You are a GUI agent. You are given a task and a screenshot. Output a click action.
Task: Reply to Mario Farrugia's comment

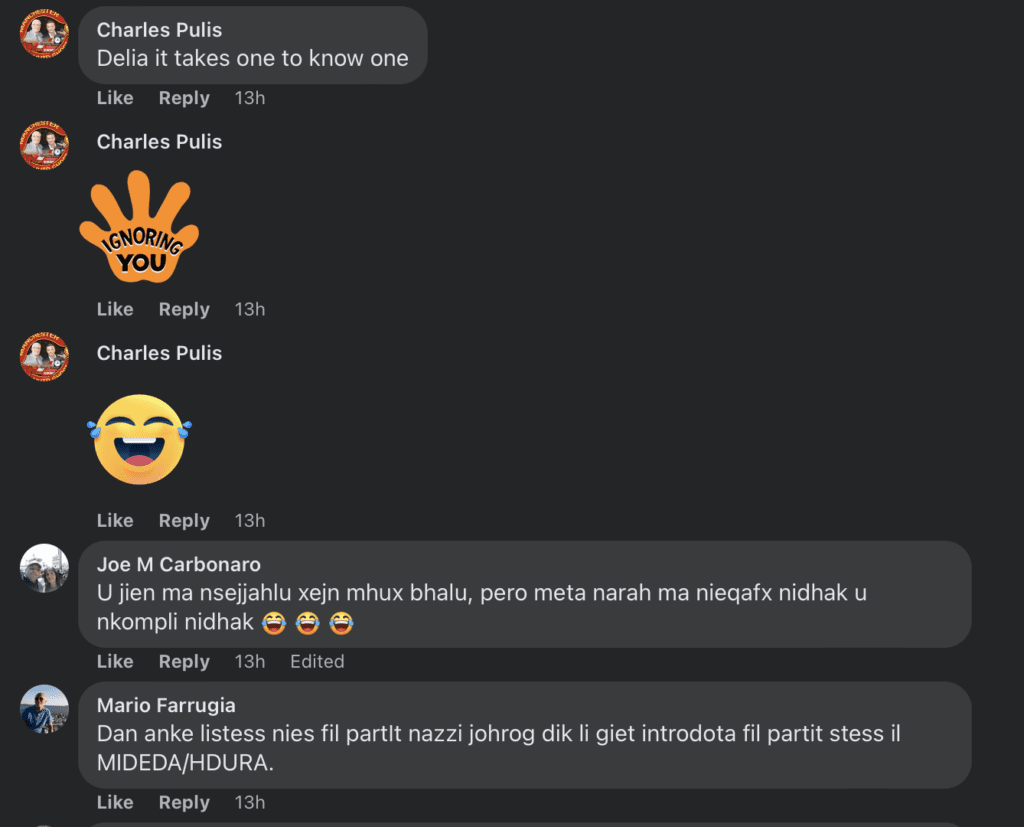point(184,802)
